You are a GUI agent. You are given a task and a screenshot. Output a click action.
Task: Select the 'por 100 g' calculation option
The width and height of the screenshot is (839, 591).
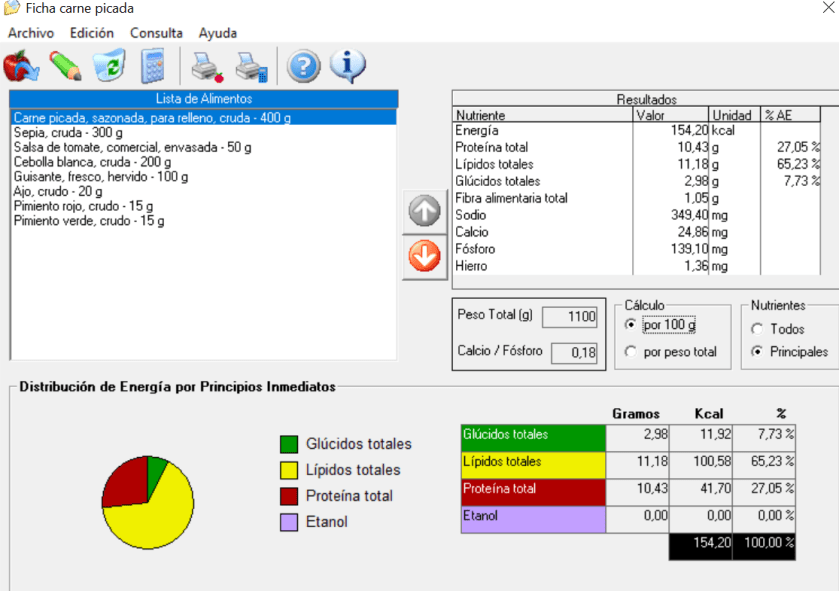tap(631, 325)
